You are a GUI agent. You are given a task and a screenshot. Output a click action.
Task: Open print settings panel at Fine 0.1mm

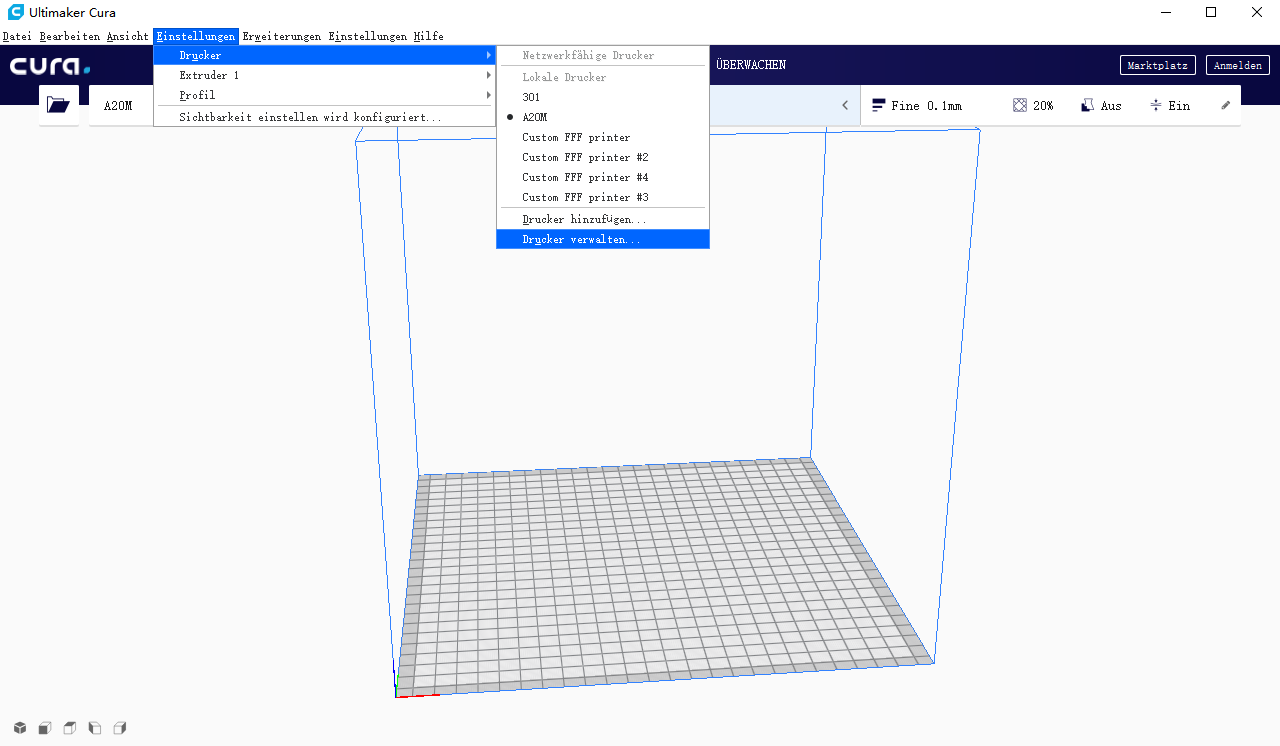(1050, 105)
